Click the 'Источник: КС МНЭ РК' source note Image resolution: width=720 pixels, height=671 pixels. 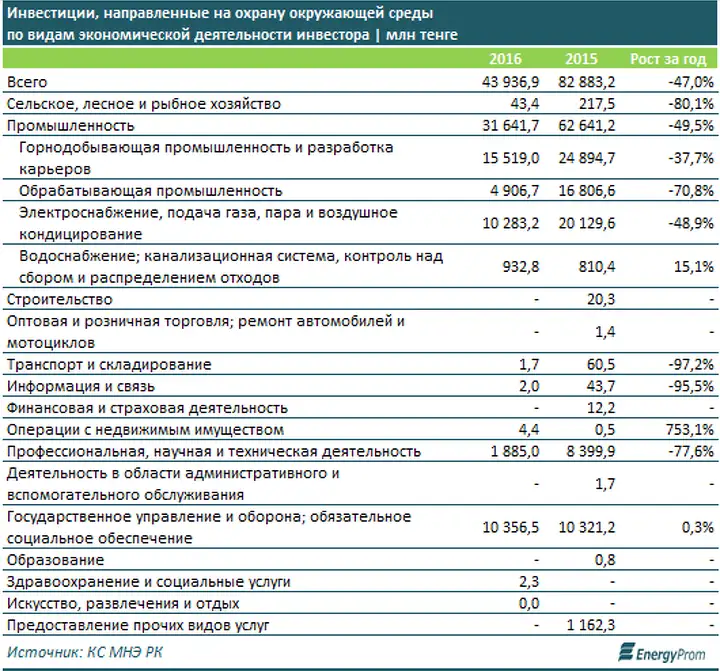click(x=85, y=652)
